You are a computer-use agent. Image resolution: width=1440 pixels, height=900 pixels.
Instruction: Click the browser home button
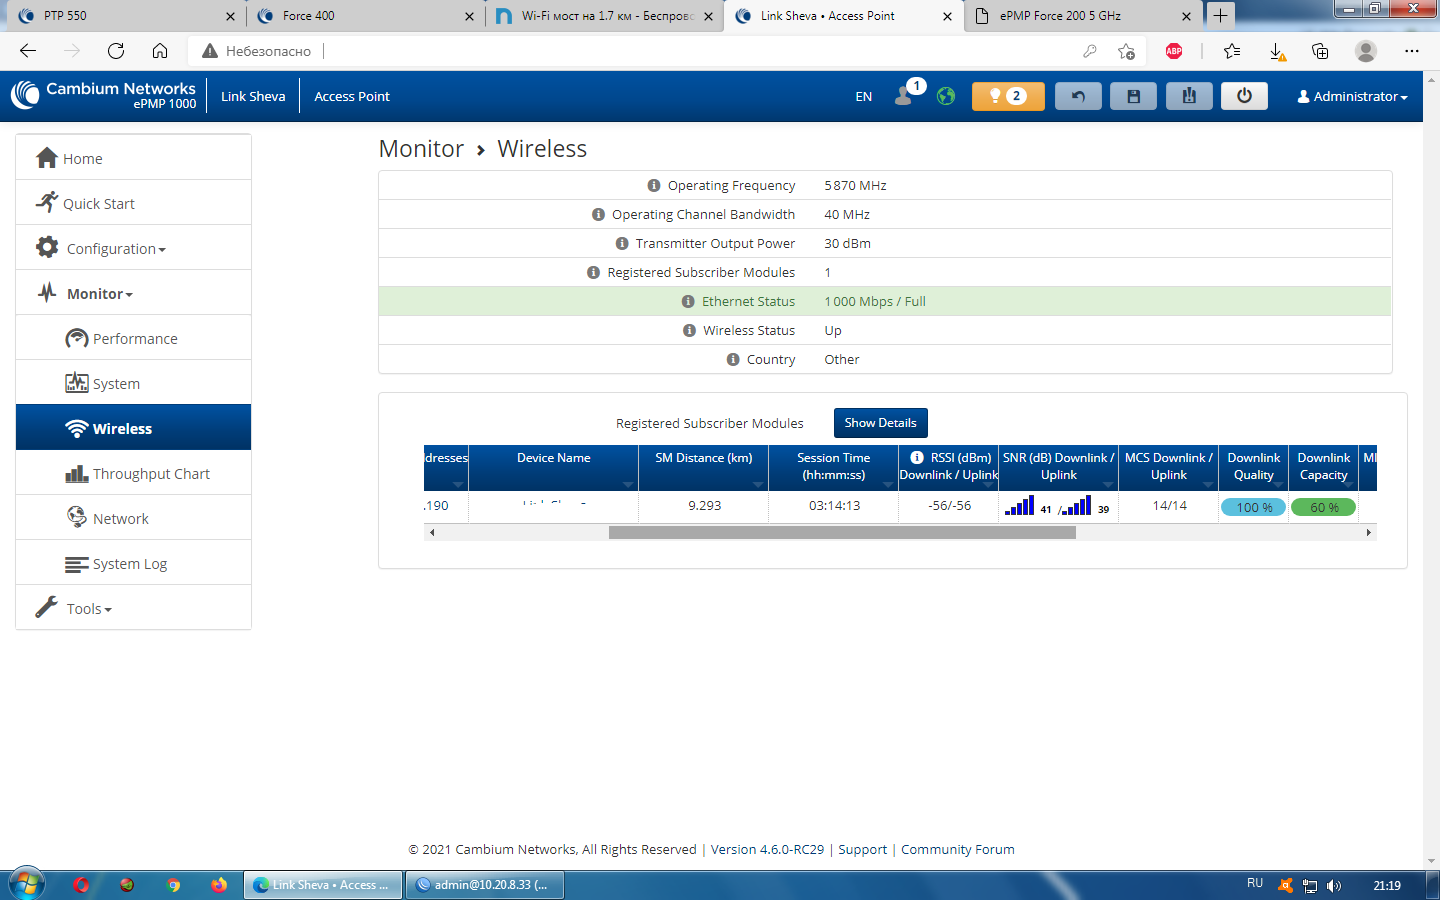pyautogui.click(x=160, y=51)
